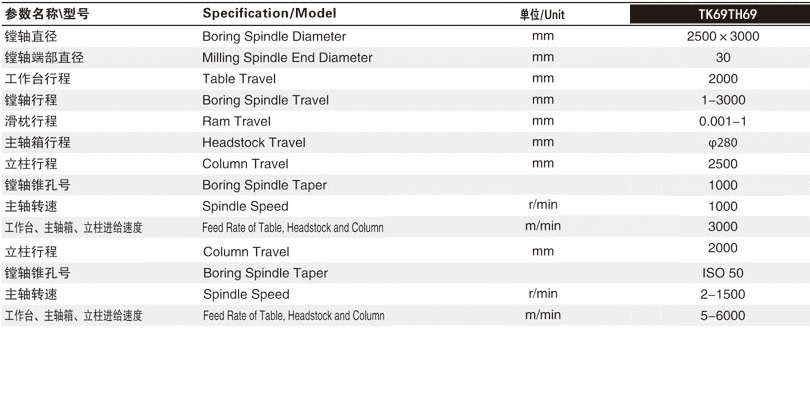Click the 1–3000 value cell
Viewport: 810px width, 400px height.
click(723, 100)
